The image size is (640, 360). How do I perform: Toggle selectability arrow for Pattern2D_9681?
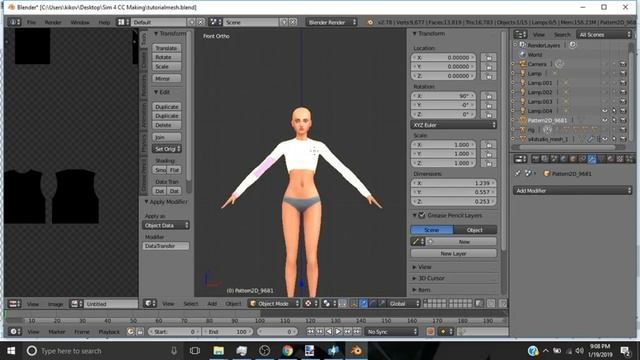coord(613,120)
